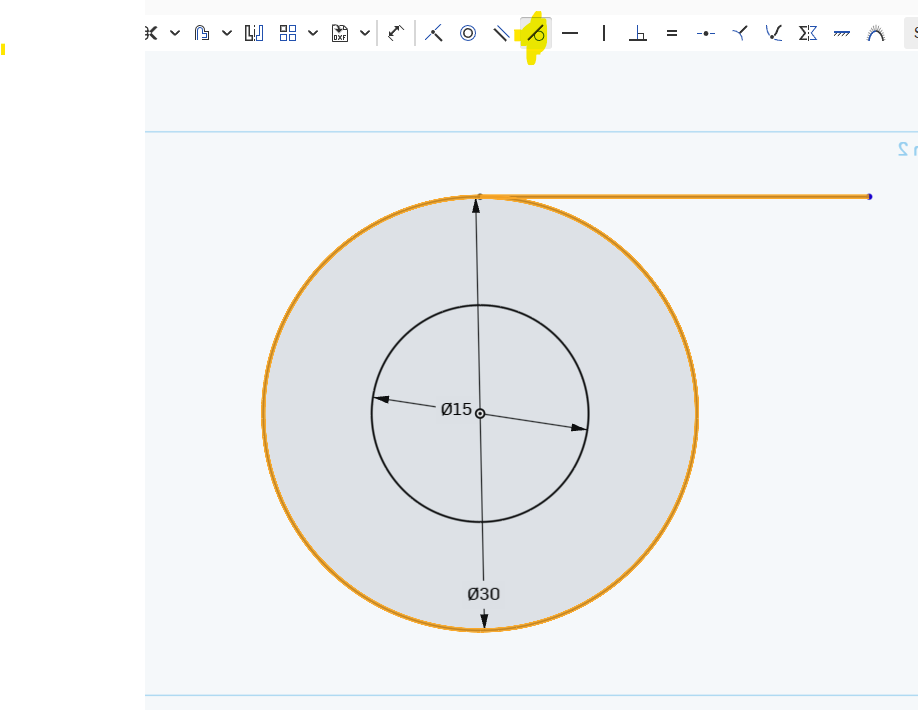Click the circle center point
Image resolution: width=918 pixels, height=710 pixels.
[x=480, y=413]
